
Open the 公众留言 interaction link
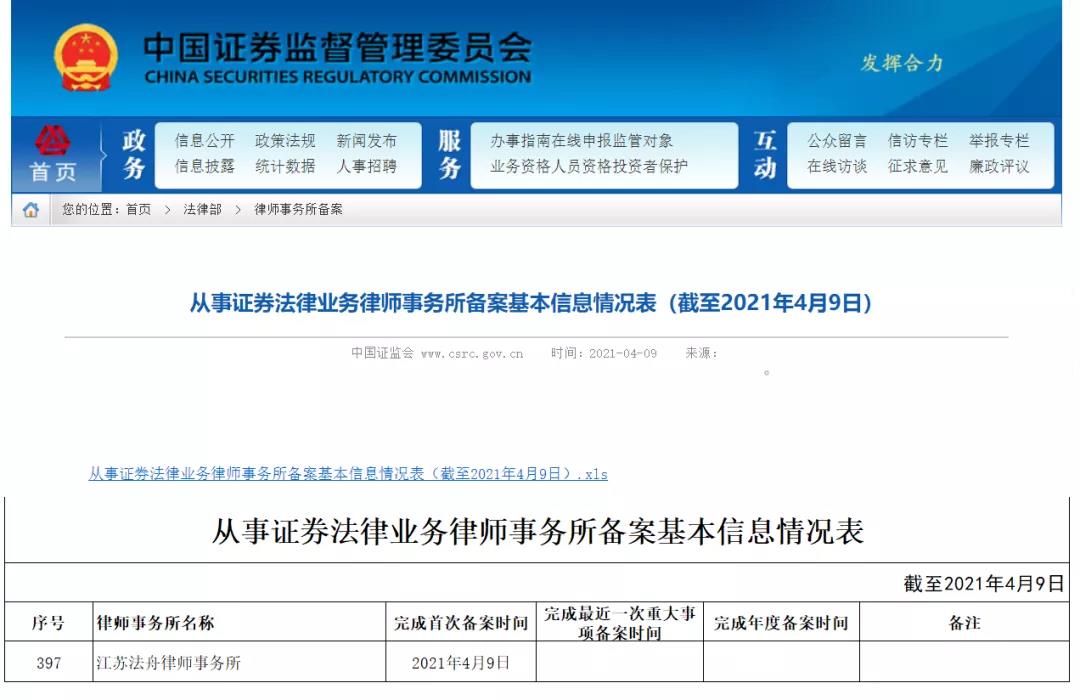(x=837, y=141)
